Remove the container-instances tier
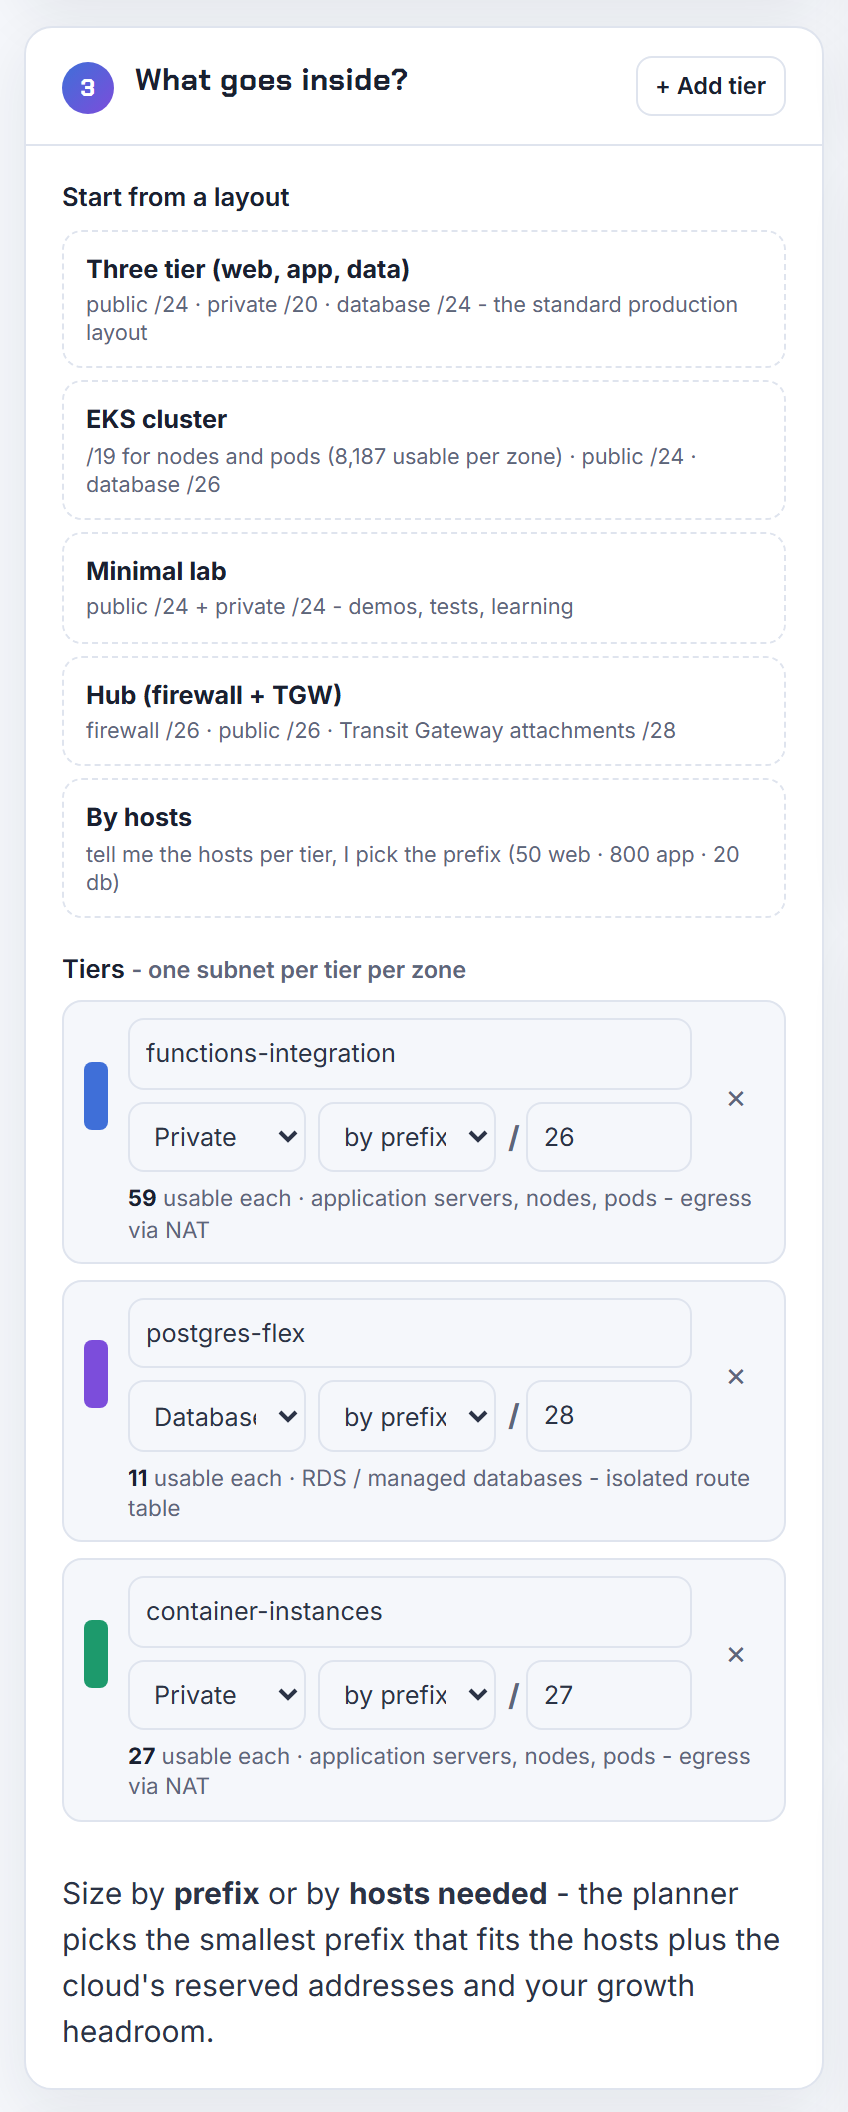This screenshot has width=848, height=2112. point(736,1655)
